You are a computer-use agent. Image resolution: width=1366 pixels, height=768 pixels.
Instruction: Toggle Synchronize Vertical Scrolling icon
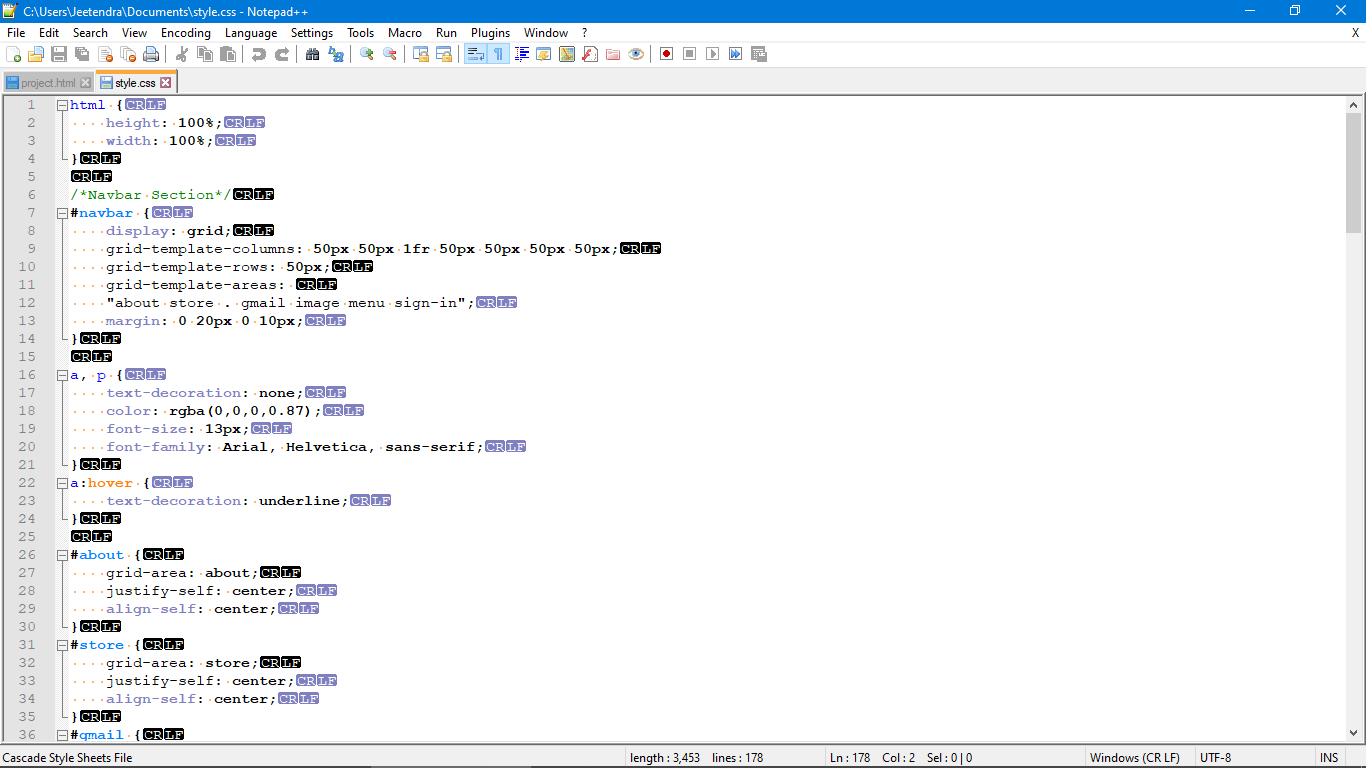pyautogui.click(x=421, y=54)
